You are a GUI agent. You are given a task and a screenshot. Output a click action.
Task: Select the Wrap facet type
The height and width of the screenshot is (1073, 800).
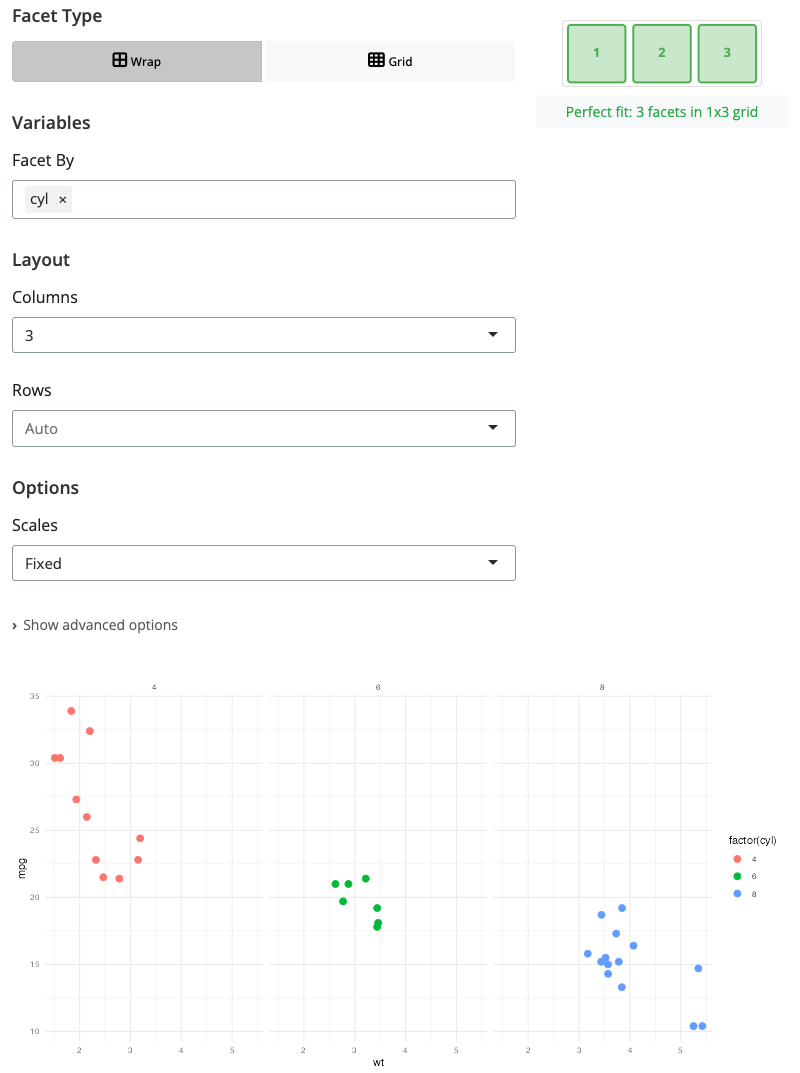pyautogui.click(x=137, y=61)
